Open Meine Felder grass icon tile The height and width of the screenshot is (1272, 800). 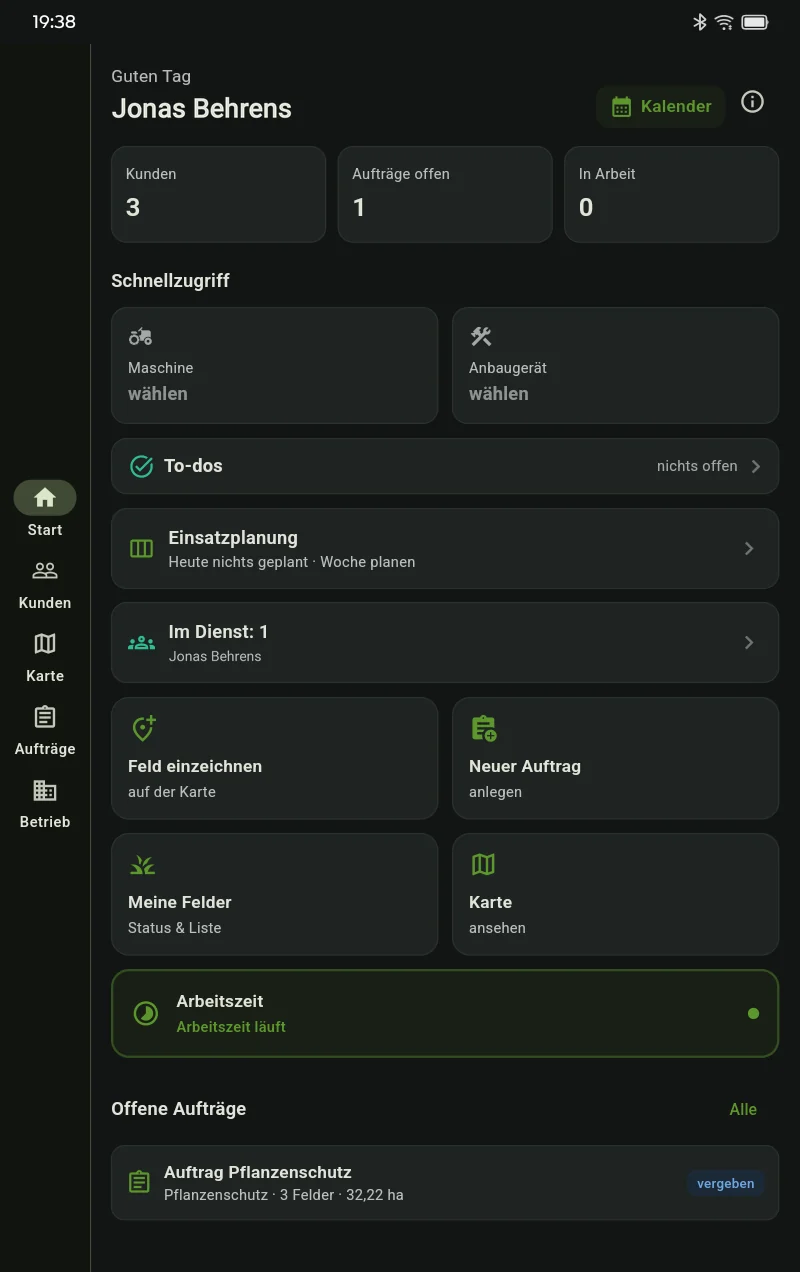275,894
